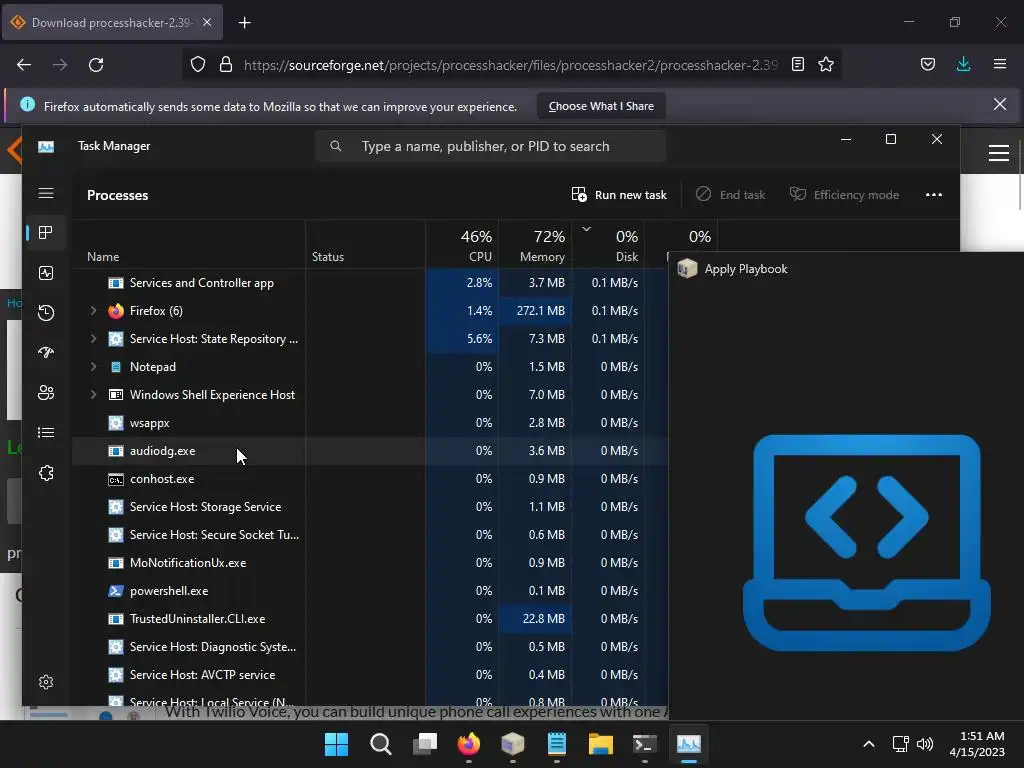This screenshot has width=1024, height=768.
Task: Open Task Manager settings gear
Action: [x=46, y=682]
